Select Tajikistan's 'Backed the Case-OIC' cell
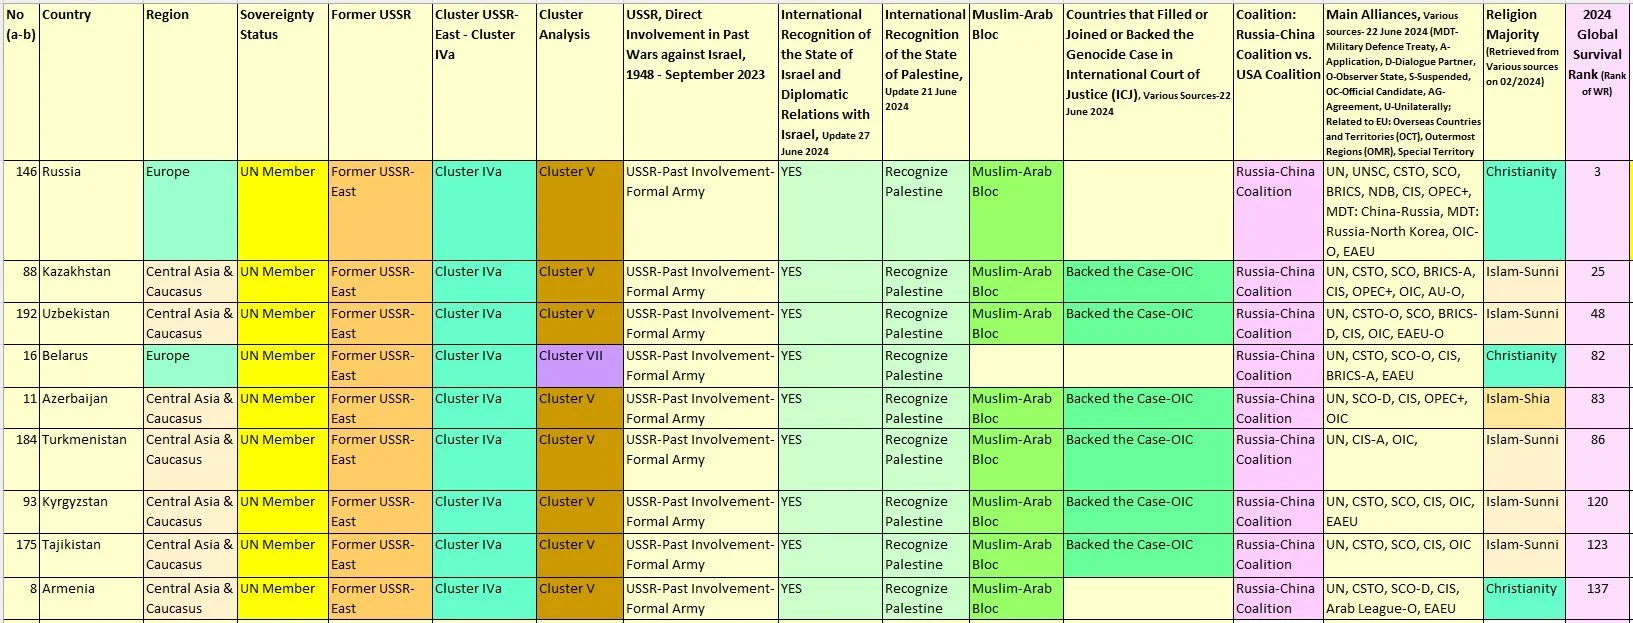1633x623 pixels. click(1148, 555)
